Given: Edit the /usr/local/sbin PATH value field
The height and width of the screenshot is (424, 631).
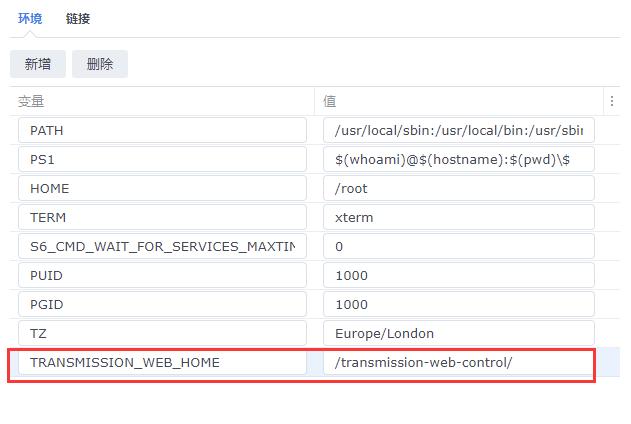Looking at the screenshot, I should click(x=458, y=131).
